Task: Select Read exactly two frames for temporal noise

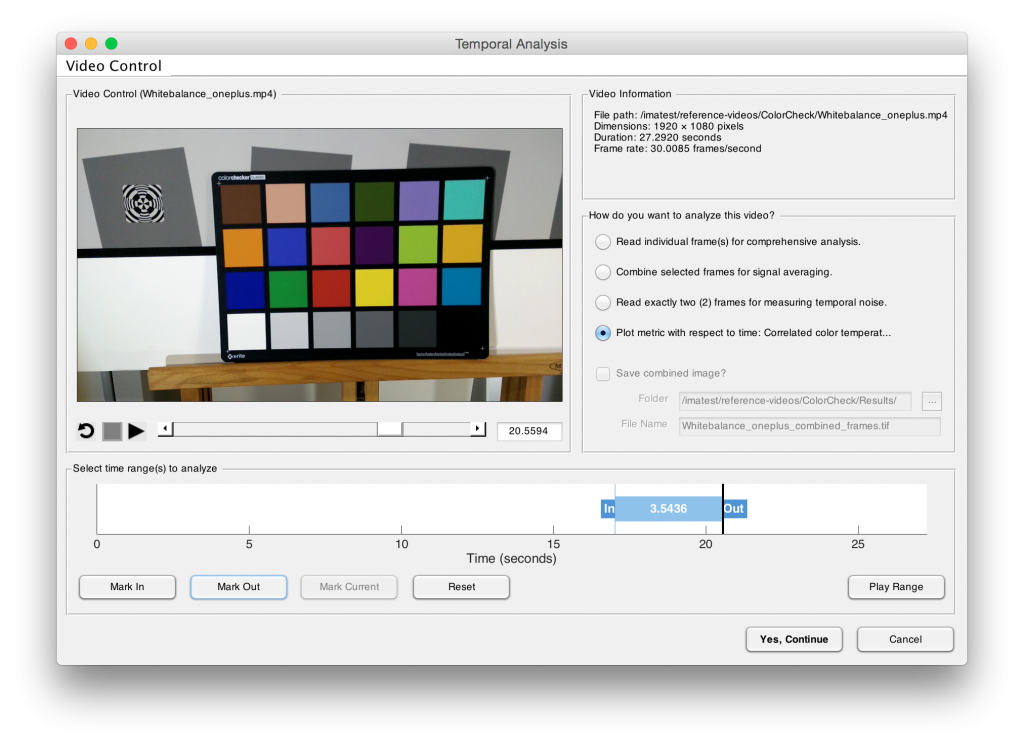Action: click(603, 302)
